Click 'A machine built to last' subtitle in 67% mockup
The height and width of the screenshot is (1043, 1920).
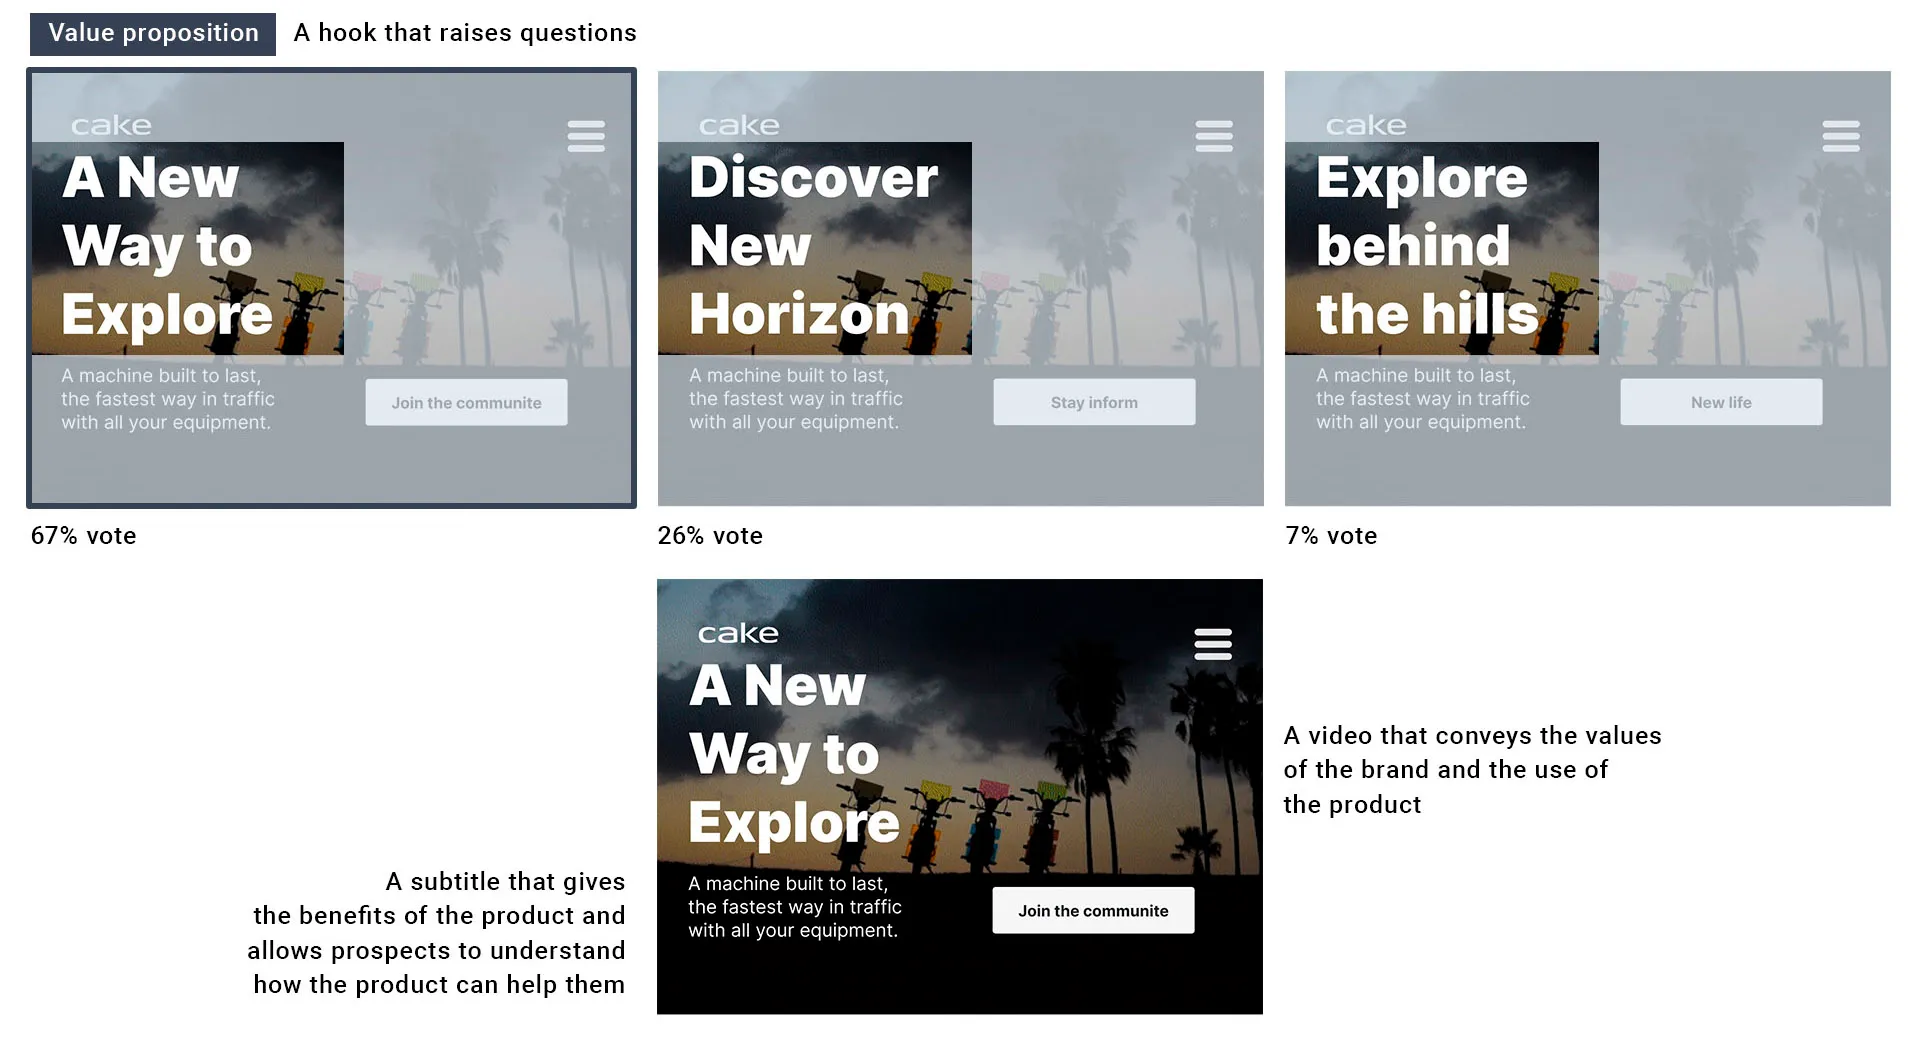click(x=167, y=399)
